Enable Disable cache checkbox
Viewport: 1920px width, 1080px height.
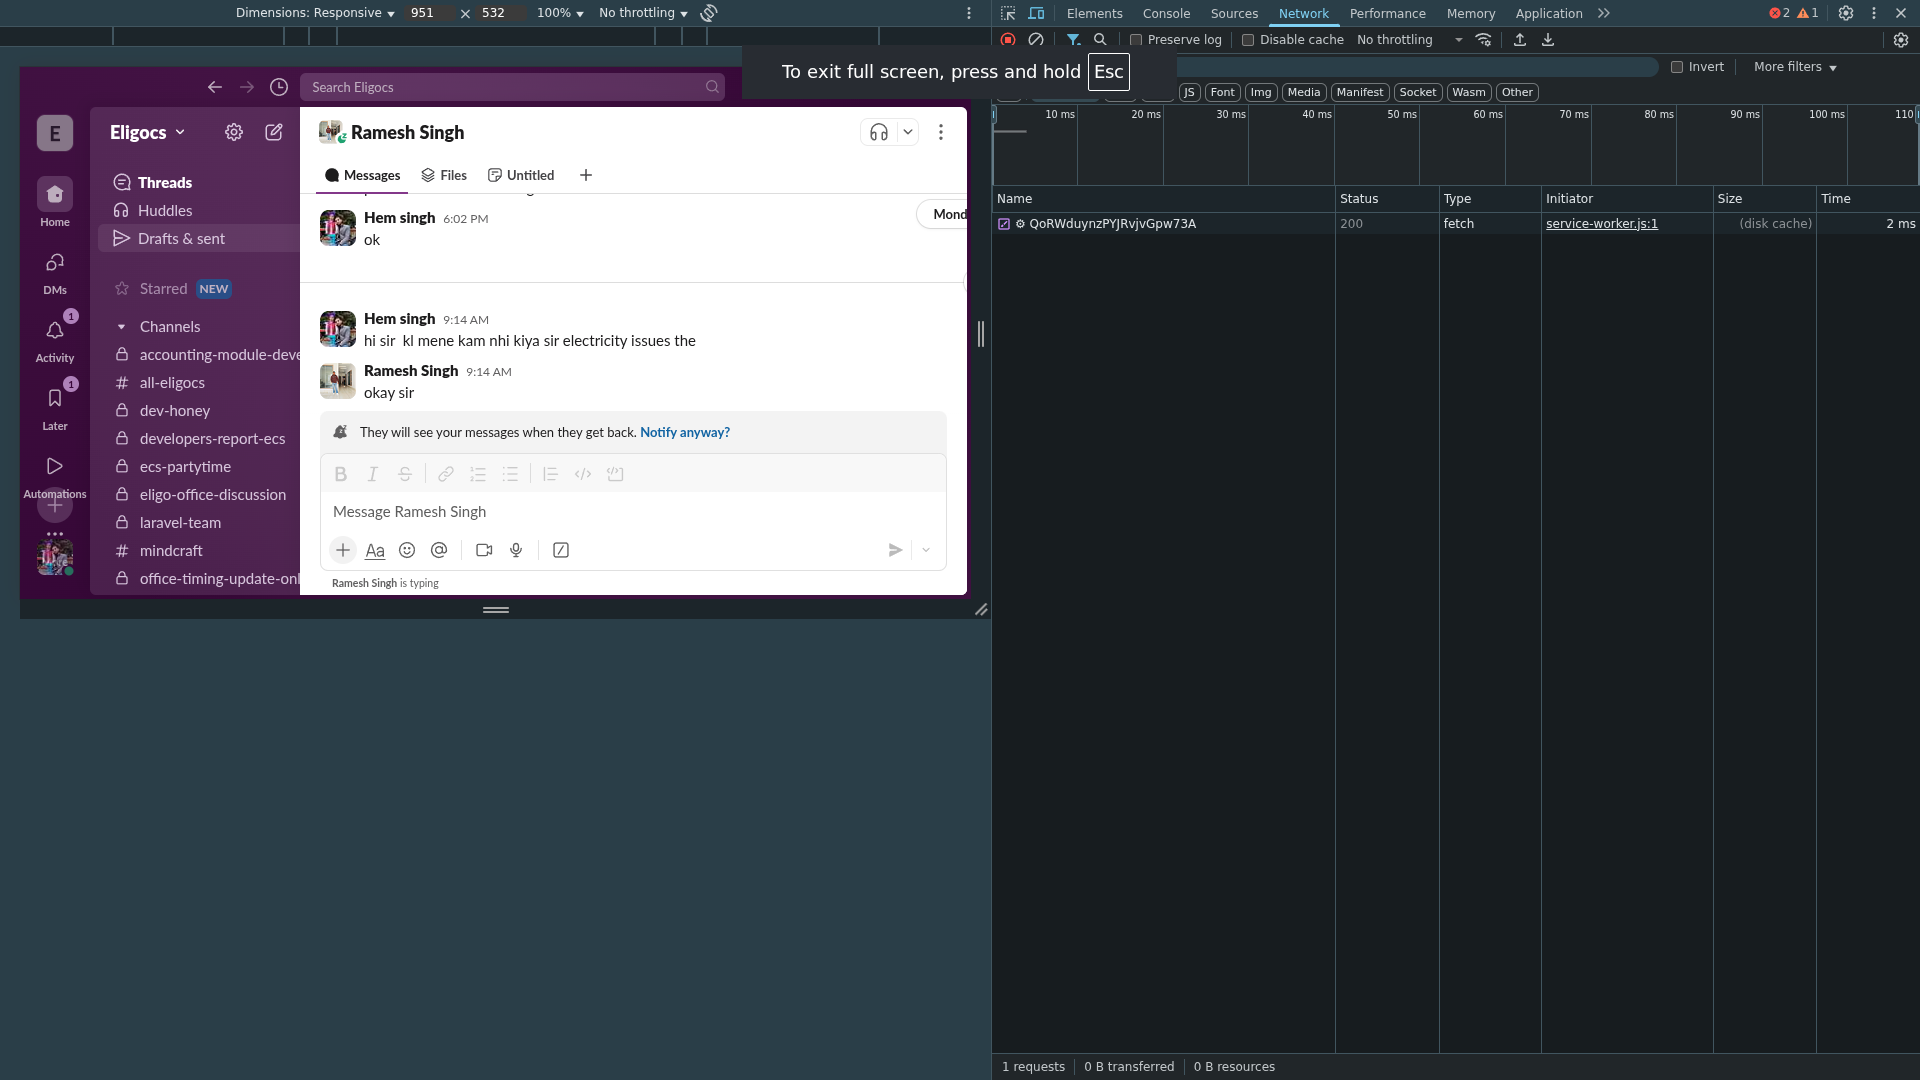pos(1248,40)
